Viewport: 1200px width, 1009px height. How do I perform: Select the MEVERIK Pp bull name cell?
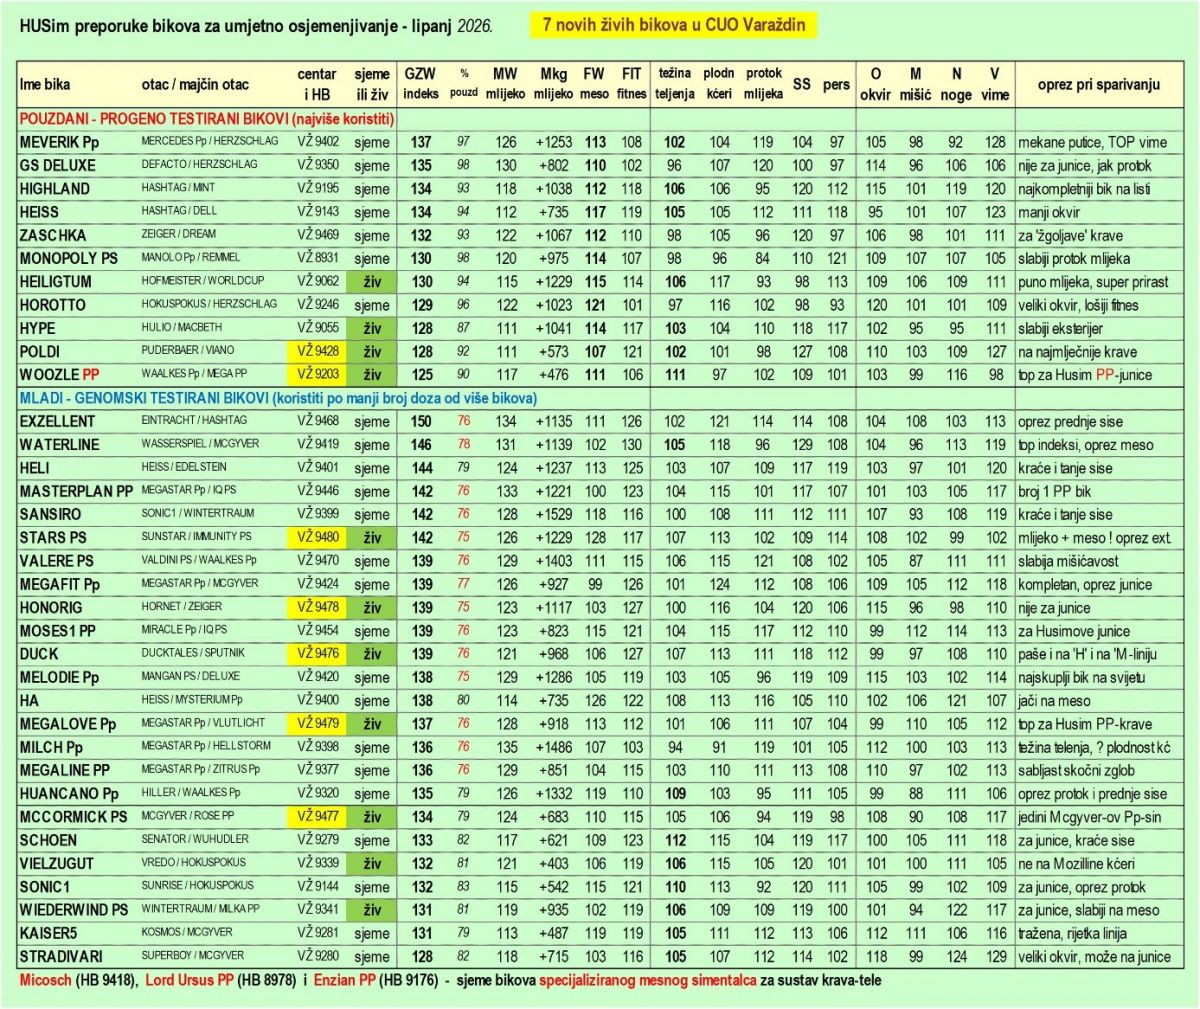pyautogui.click(x=59, y=142)
